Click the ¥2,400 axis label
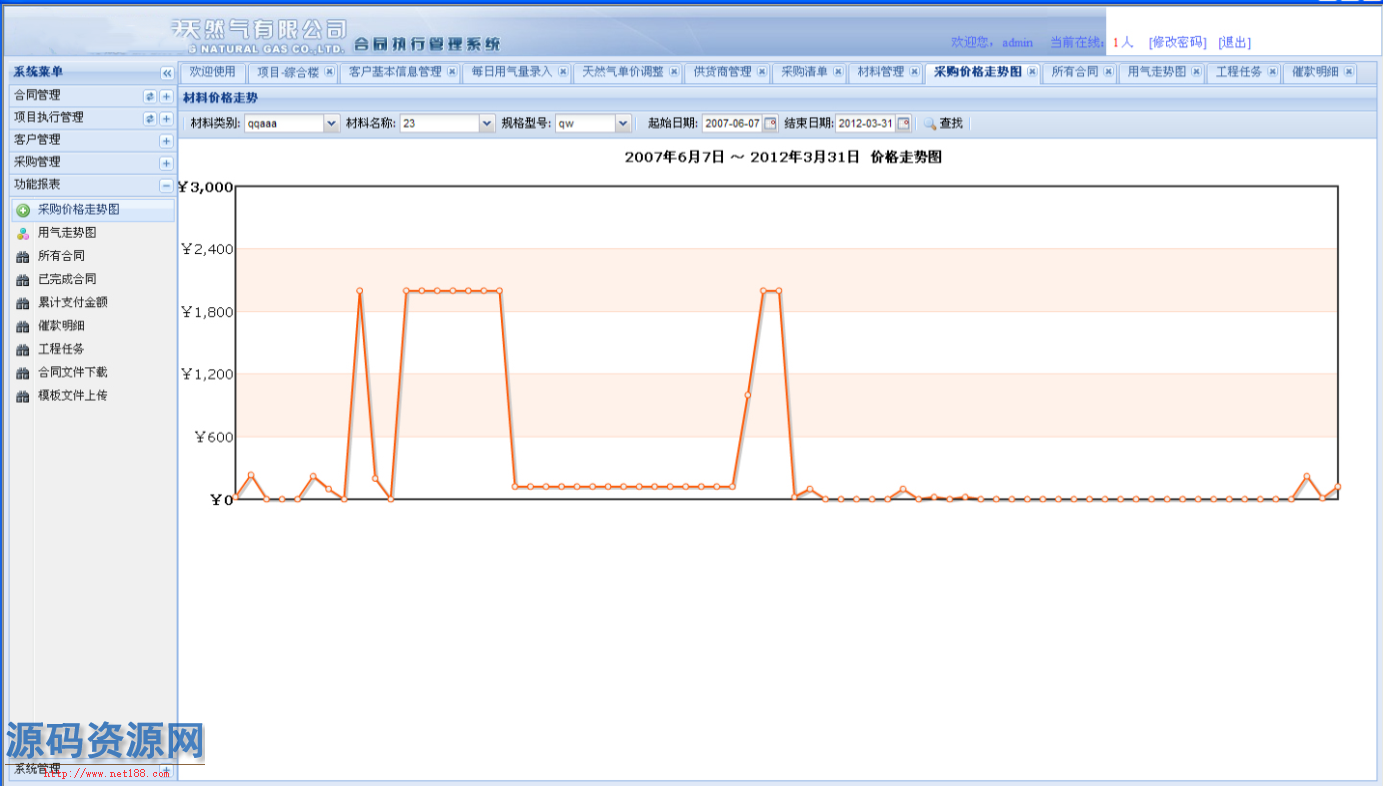The width and height of the screenshot is (1383, 786). point(207,249)
